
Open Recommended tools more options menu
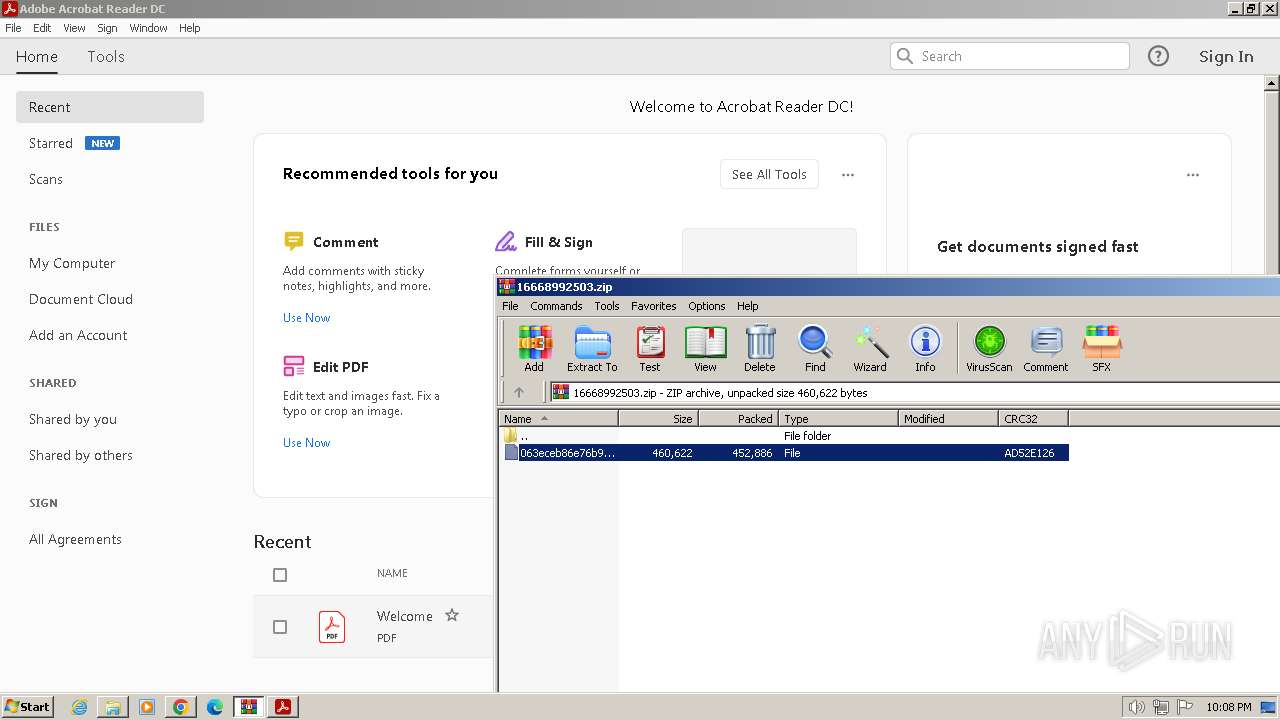pyautogui.click(x=848, y=175)
